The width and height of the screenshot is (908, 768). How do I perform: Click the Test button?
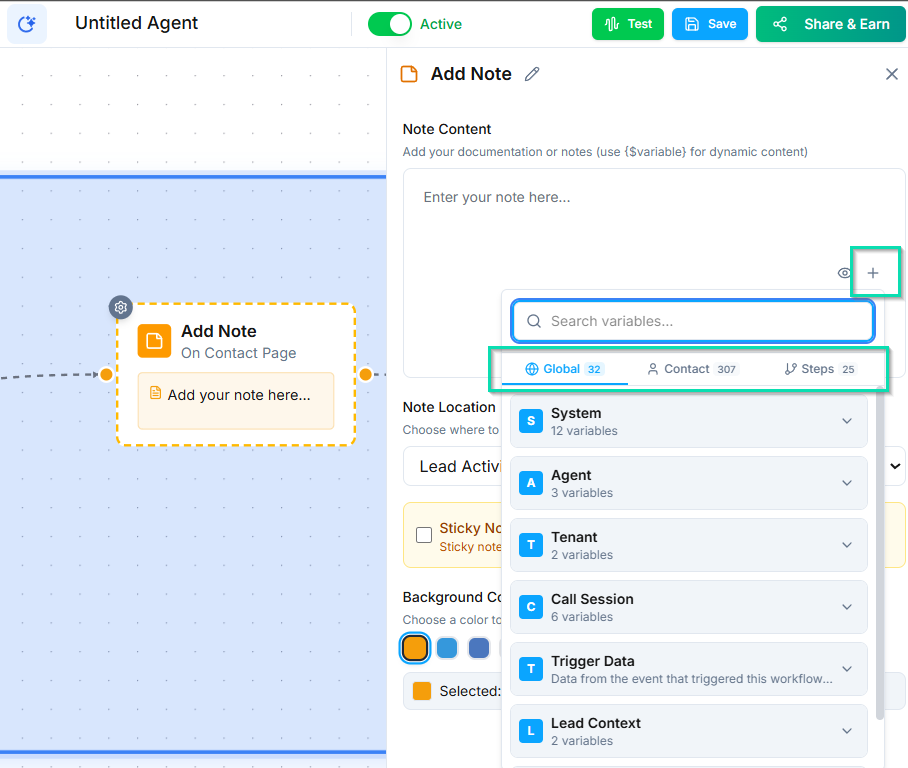click(627, 24)
